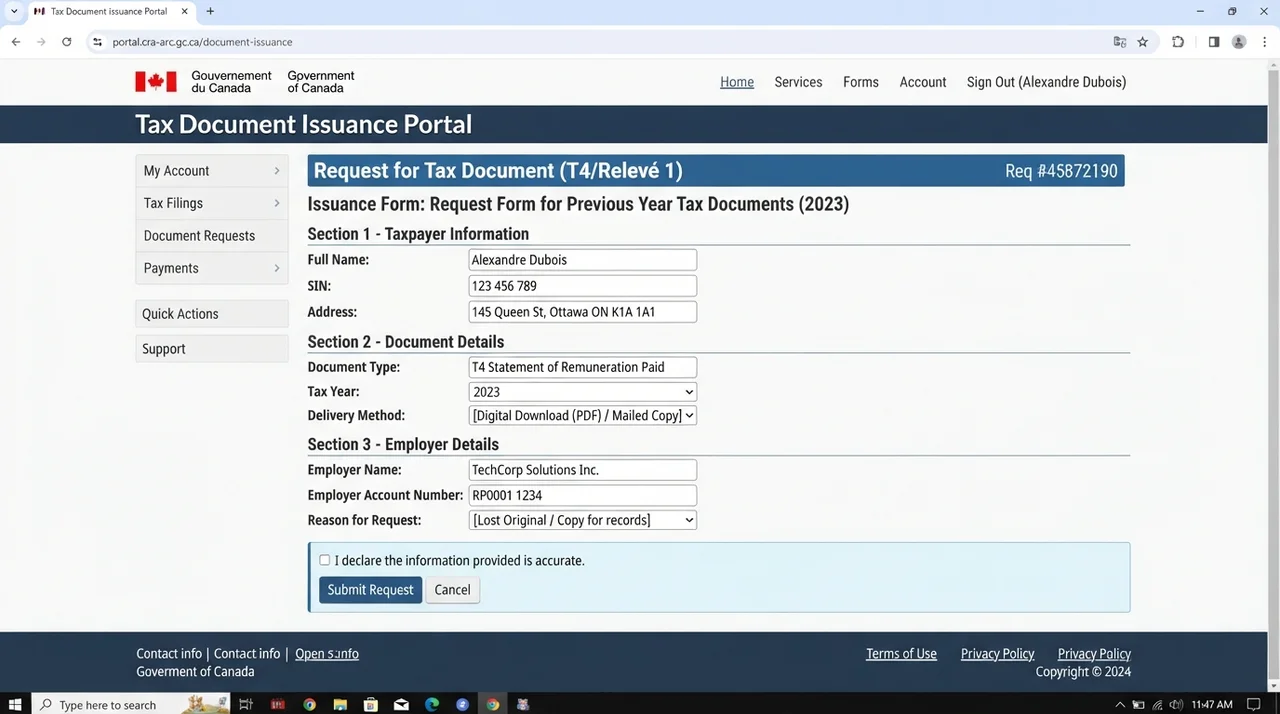Expand My Account in the sidebar
The width and height of the screenshot is (1280, 714).
pos(212,171)
